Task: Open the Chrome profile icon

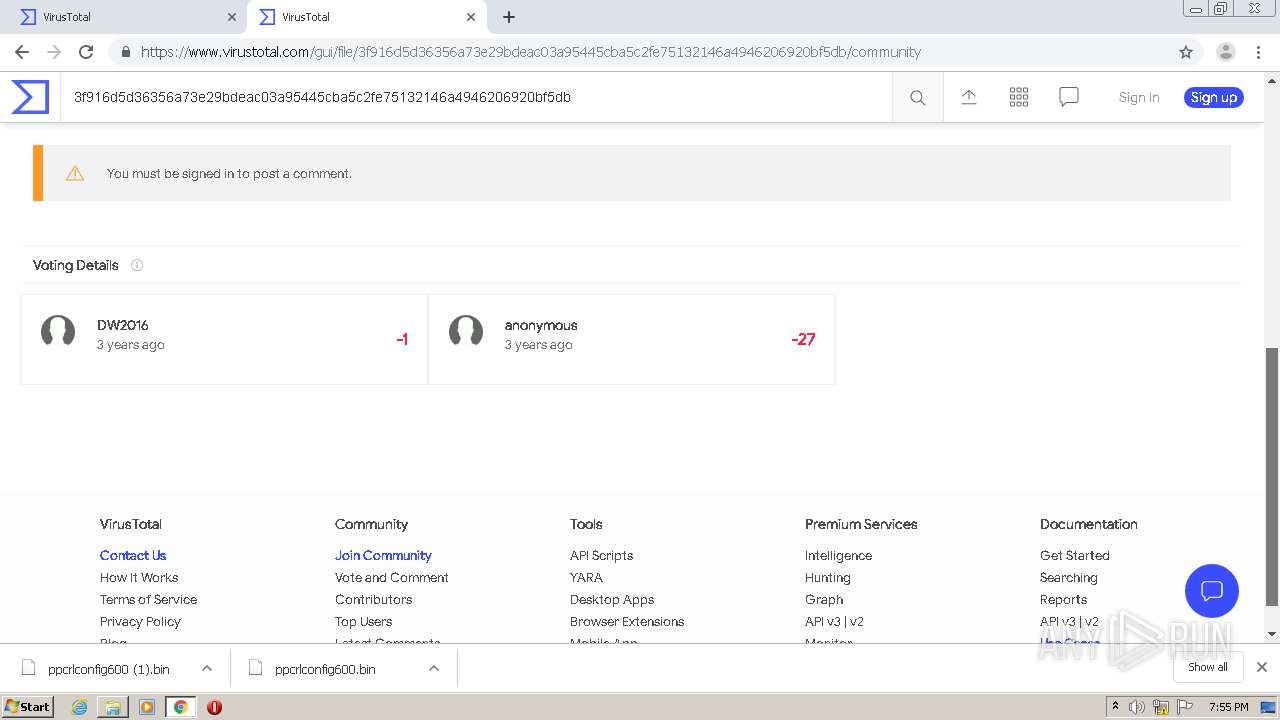Action: click(1226, 52)
